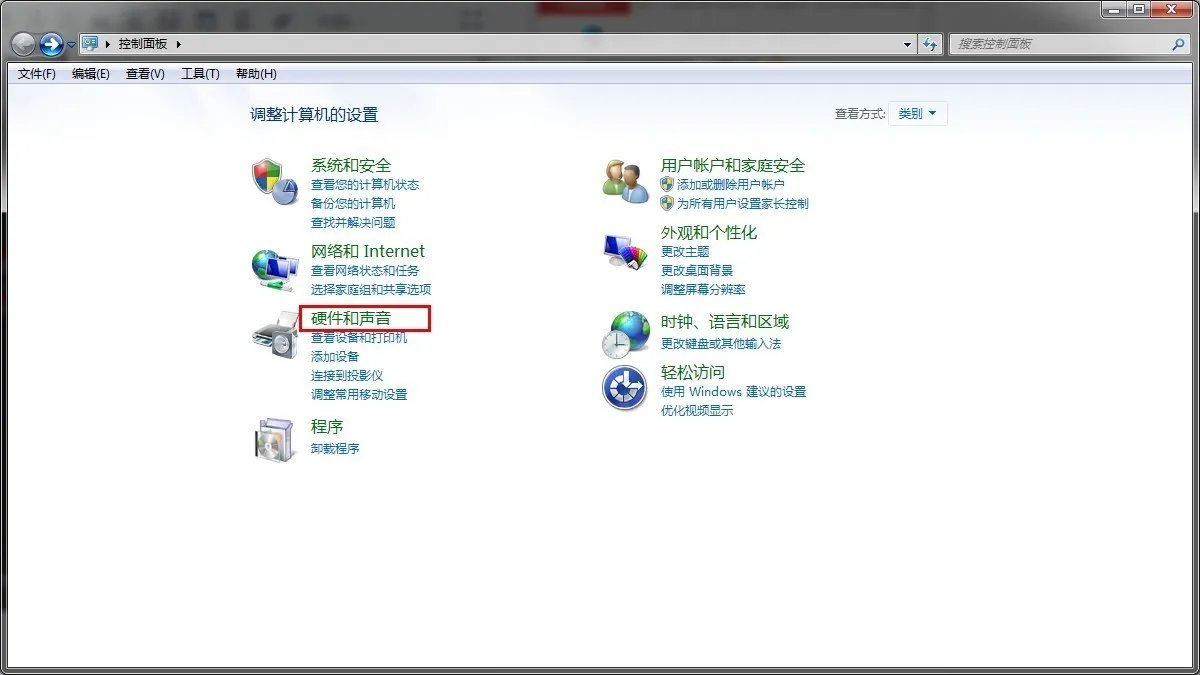Expand the 控制面板 breadcrumb arrow
The height and width of the screenshot is (675, 1200).
click(x=176, y=43)
